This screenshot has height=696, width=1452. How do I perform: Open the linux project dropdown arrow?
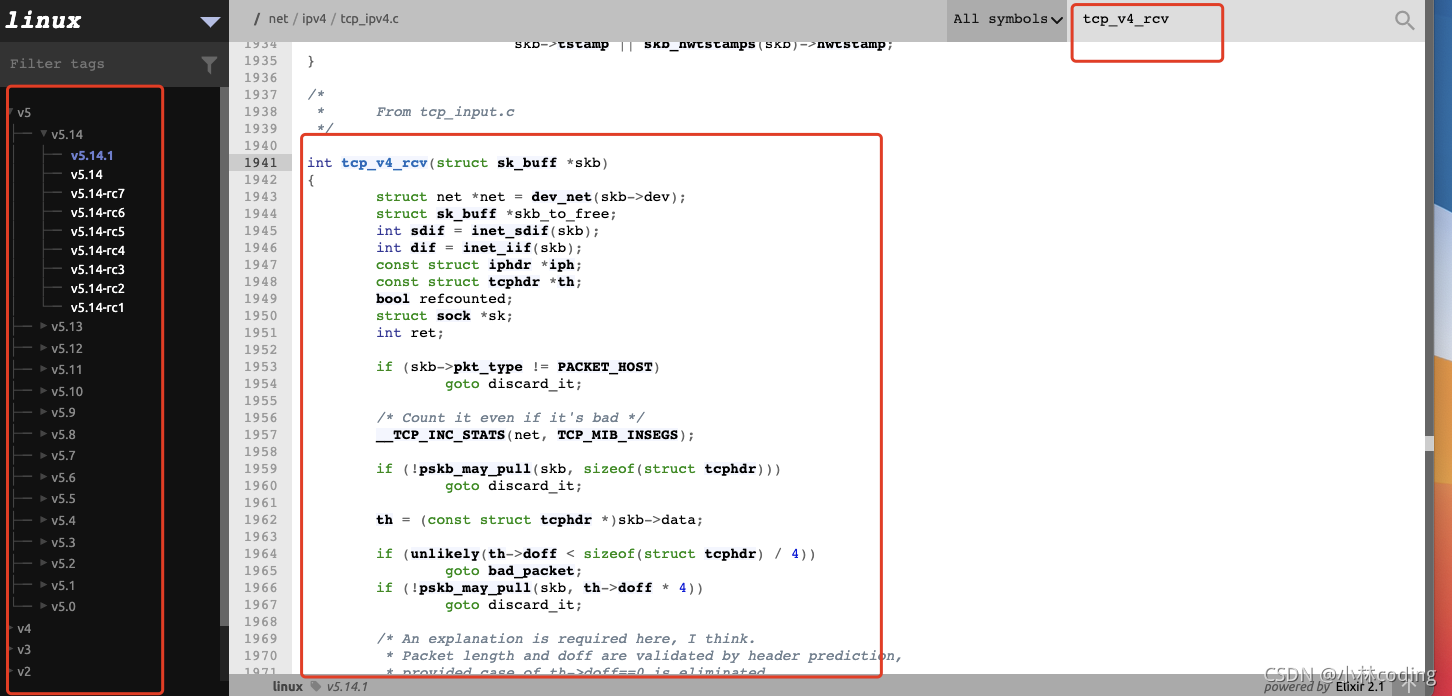click(210, 22)
